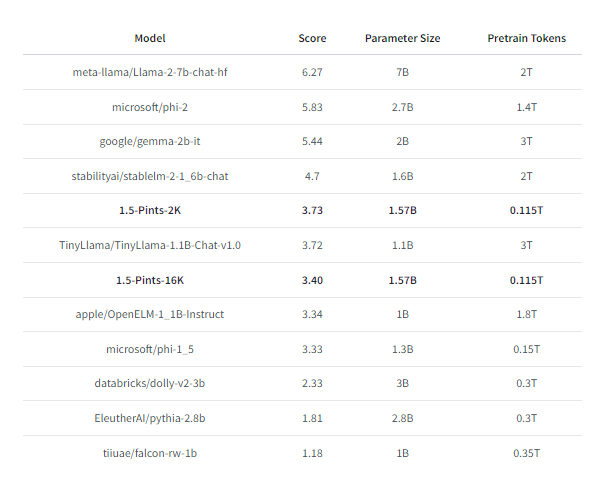Select meta-llama/Llama-2-7b-chat-hf model name
The height and width of the screenshot is (483, 602).
pos(150,72)
